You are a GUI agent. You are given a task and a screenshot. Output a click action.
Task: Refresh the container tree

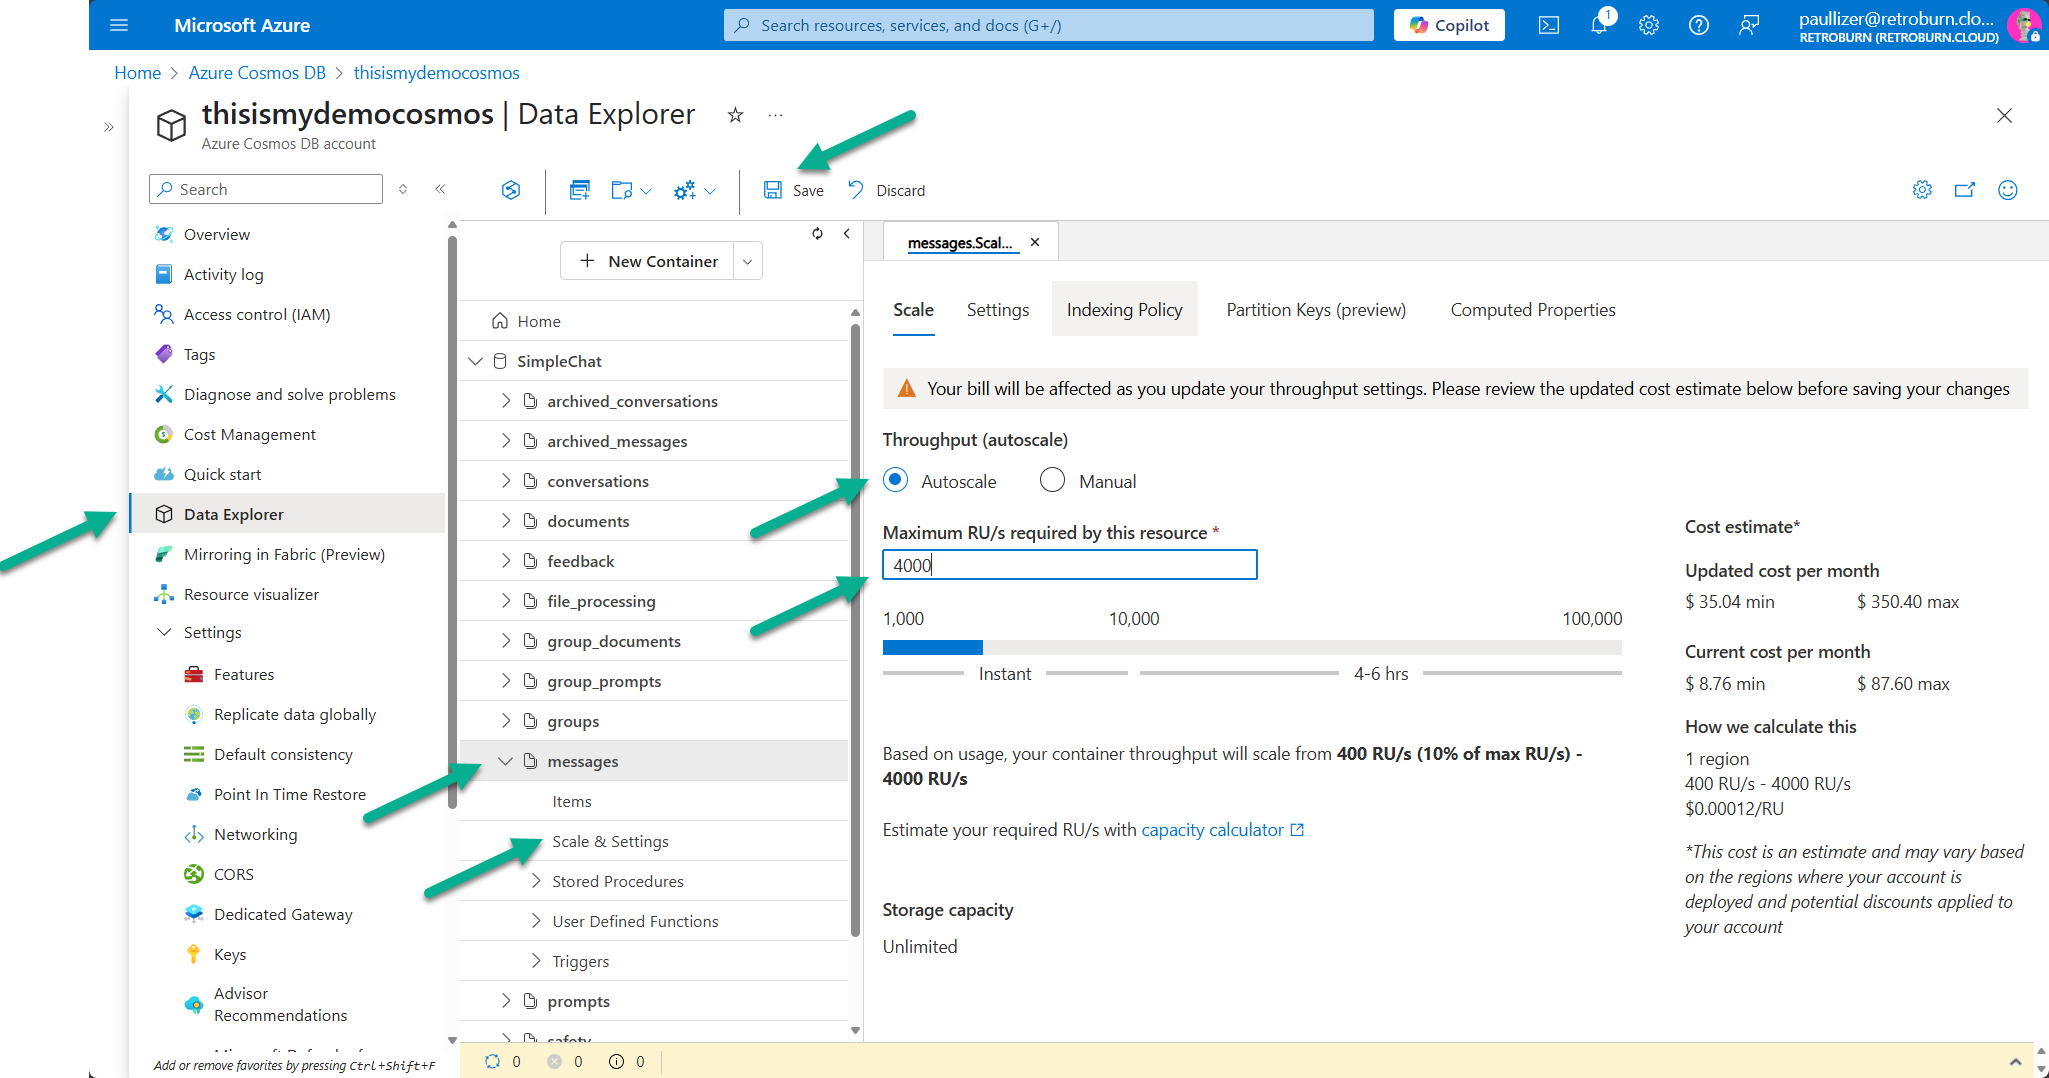[x=817, y=233]
